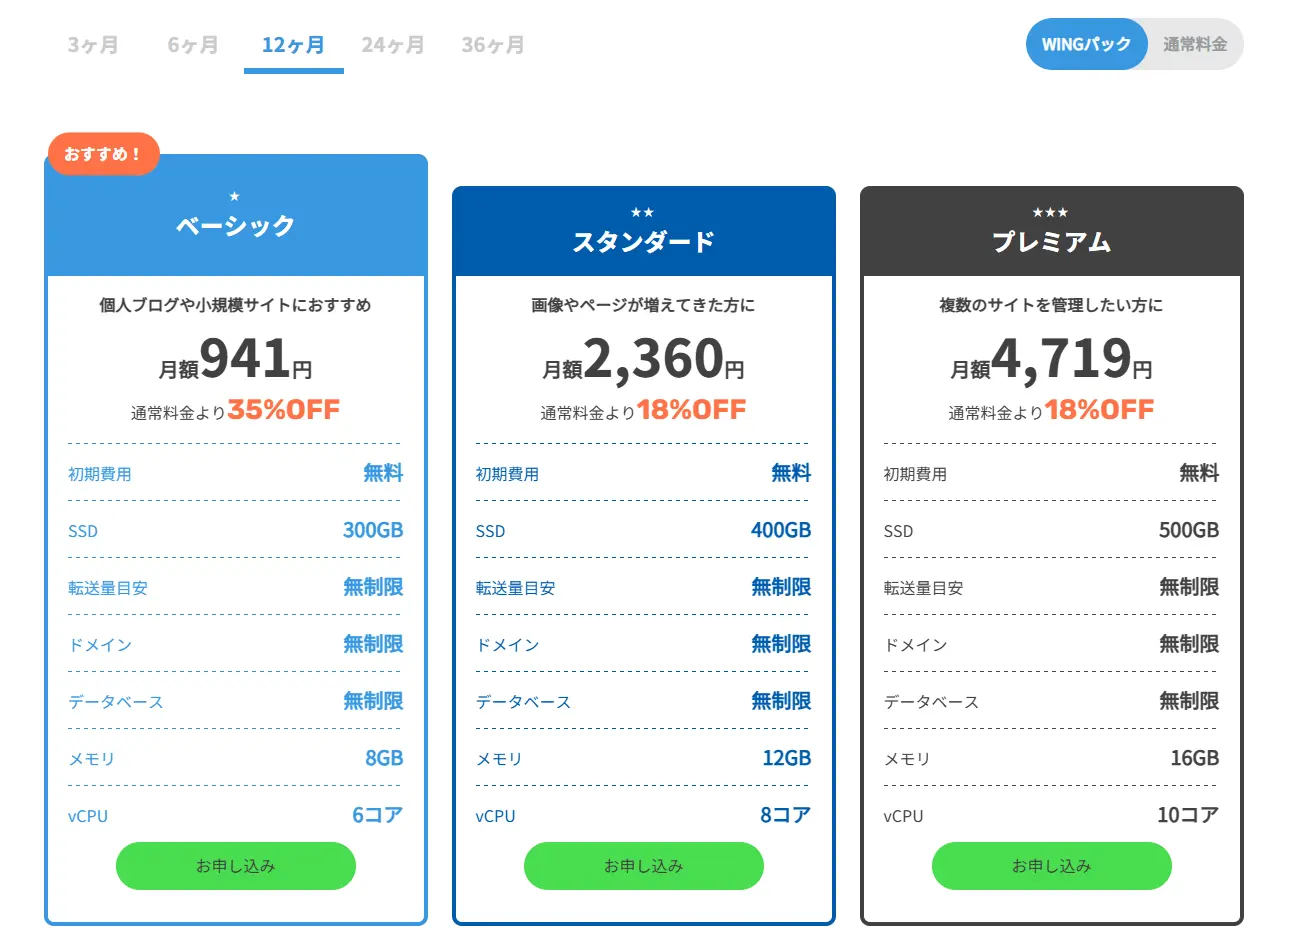This screenshot has height=933, width=1291.
Task: Click the プレミアム plan title header
Action: tap(1052, 242)
